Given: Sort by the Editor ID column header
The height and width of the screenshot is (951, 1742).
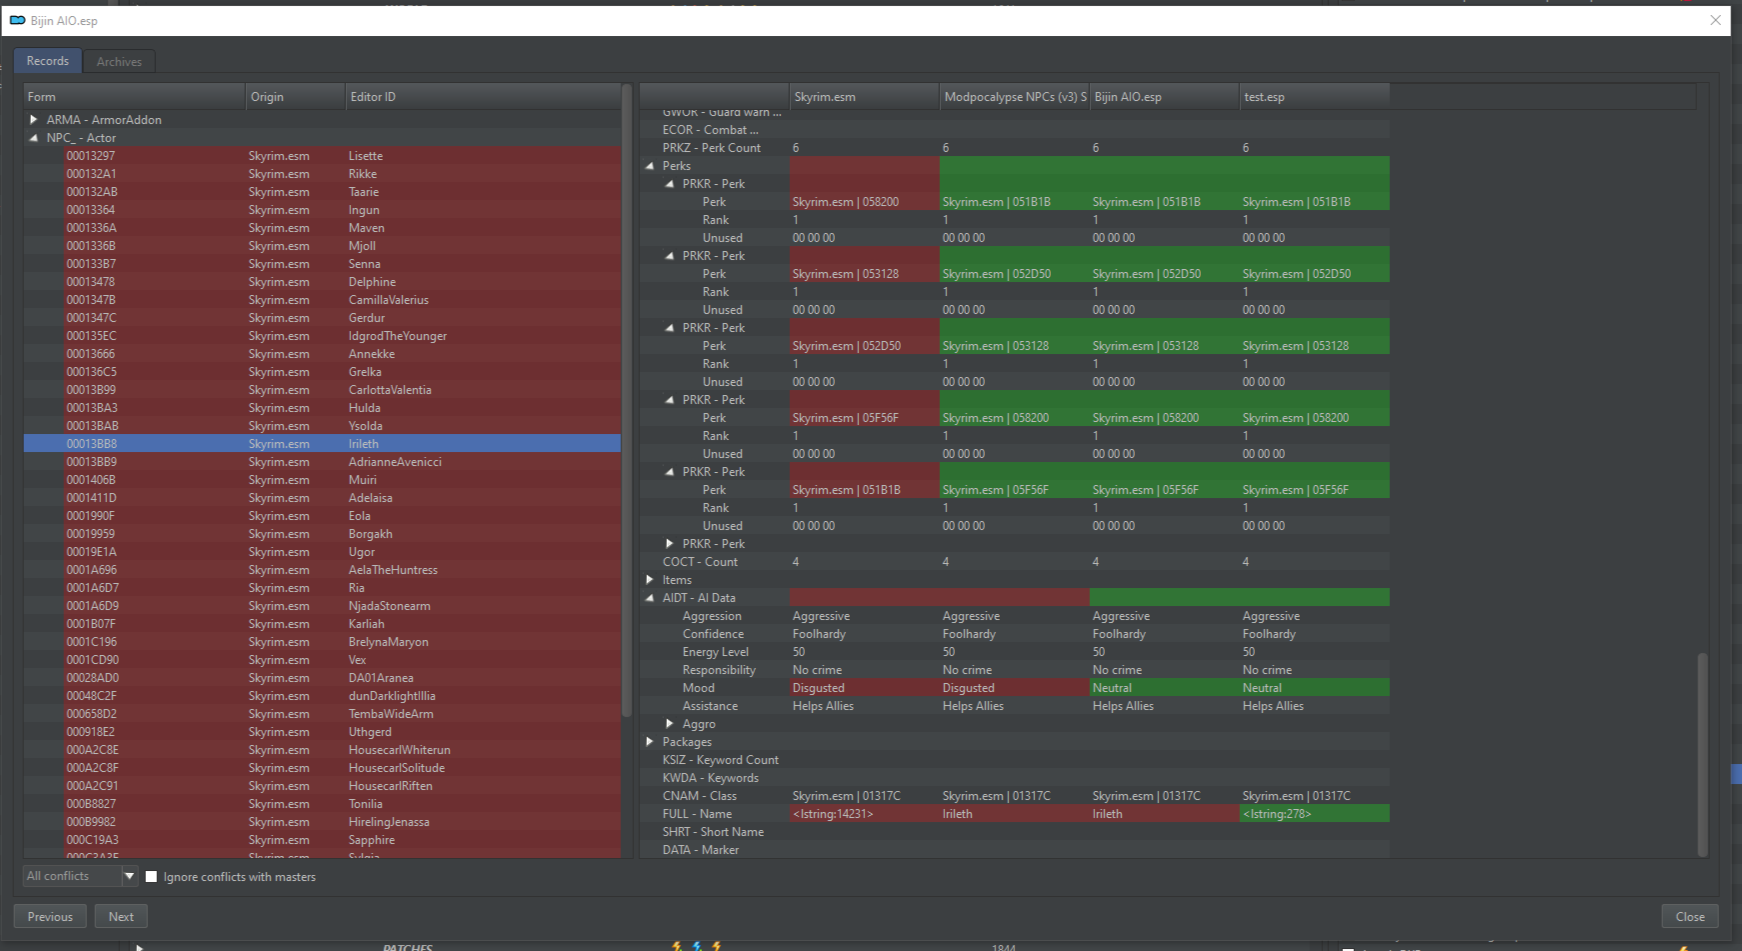Looking at the screenshot, I should click(483, 97).
